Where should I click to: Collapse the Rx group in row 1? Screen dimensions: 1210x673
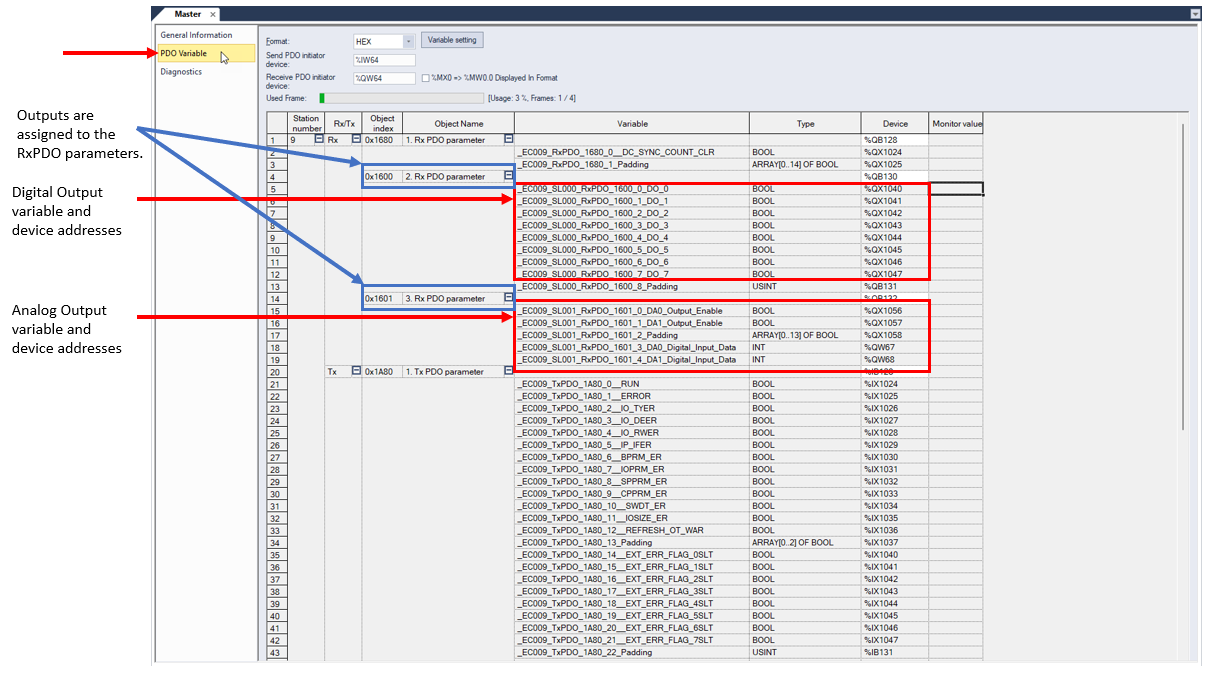click(x=356, y=139)
